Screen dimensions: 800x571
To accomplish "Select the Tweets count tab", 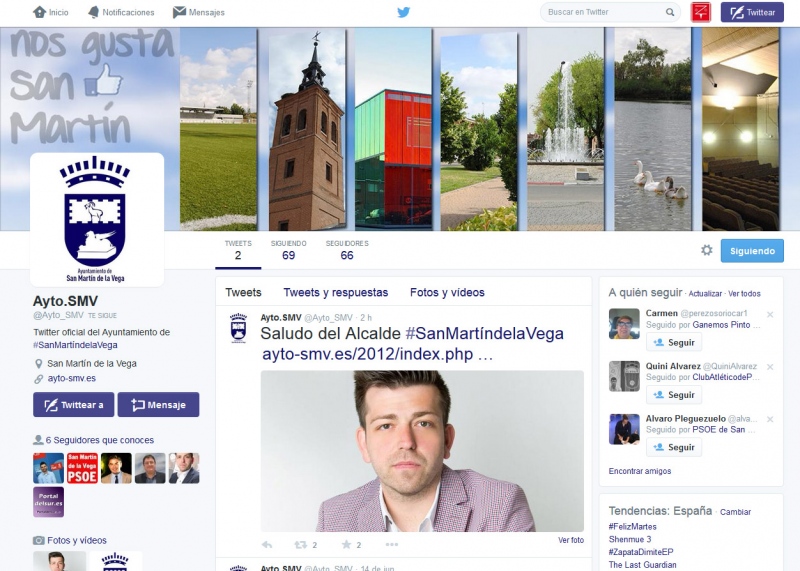I will 238,251.
